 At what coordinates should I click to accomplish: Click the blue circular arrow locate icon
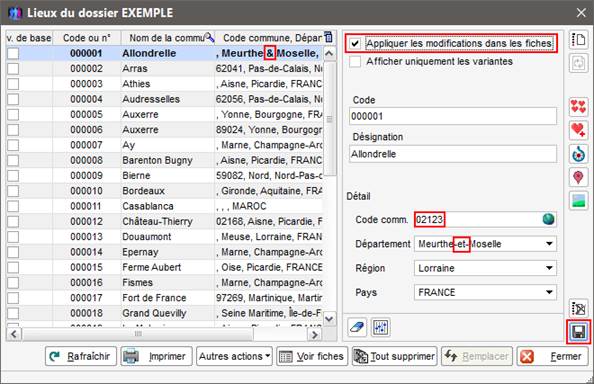pyautogui.click(x=578, y=154)
